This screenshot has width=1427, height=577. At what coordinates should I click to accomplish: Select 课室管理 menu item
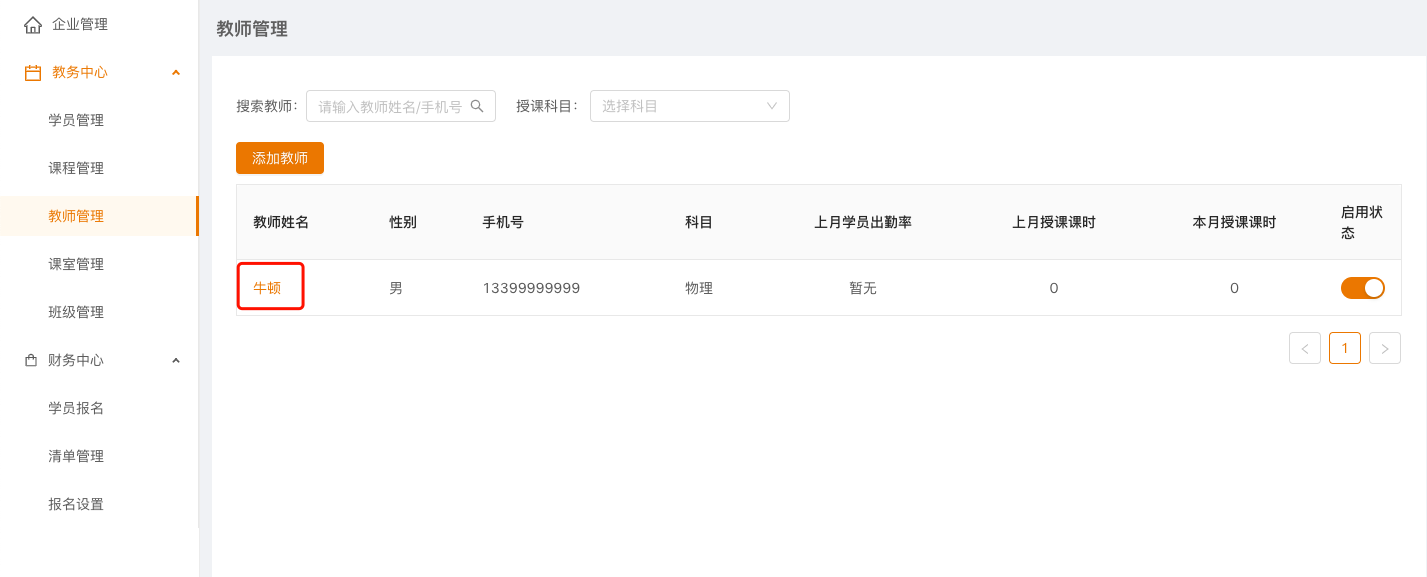coord(76,264)
